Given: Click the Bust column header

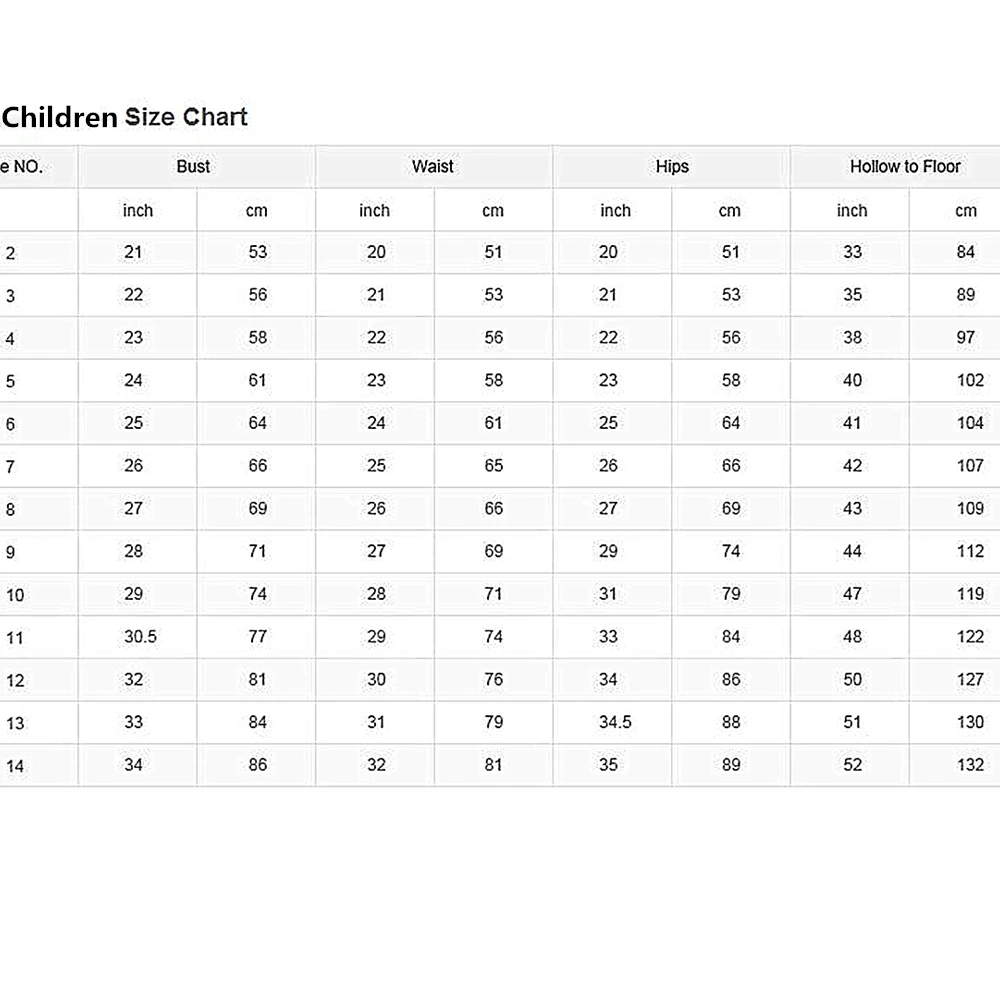Looking at the screenshot, I should 193,167.
